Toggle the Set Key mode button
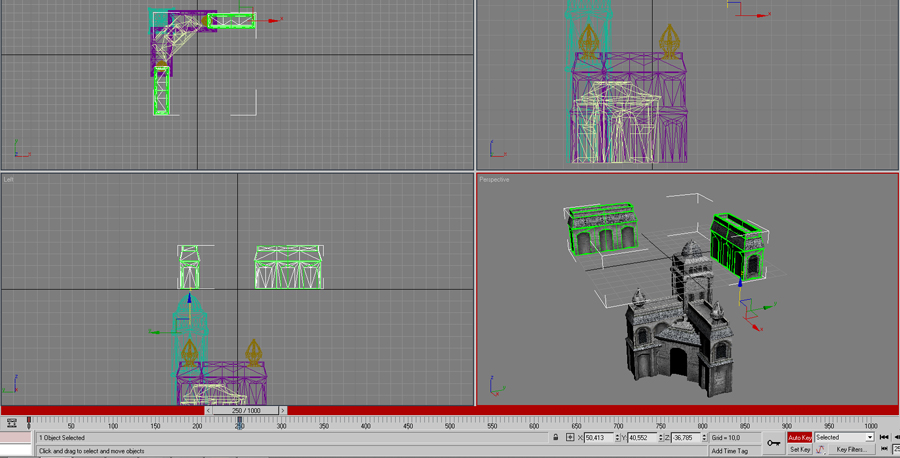 point(799,450)
